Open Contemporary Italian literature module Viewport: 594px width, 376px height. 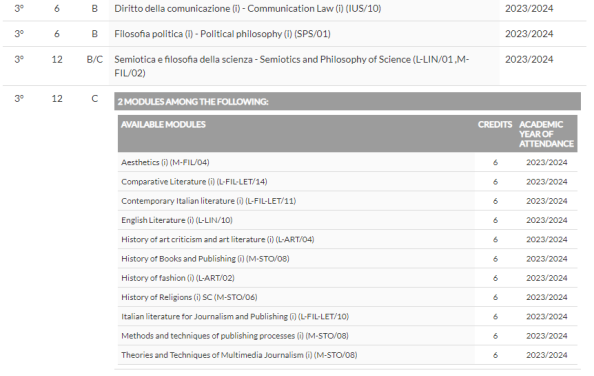[x=208, y=201]
